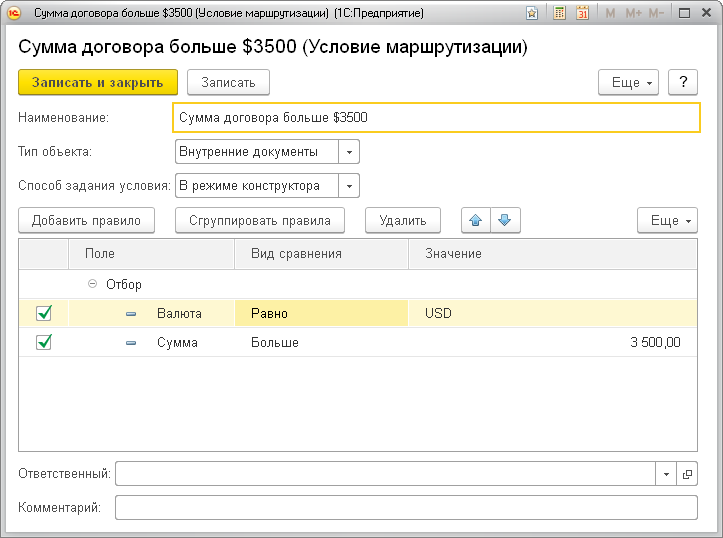The image size is (723, 538).
Task: Select the Поле column header
Action: tap(151, 254)
